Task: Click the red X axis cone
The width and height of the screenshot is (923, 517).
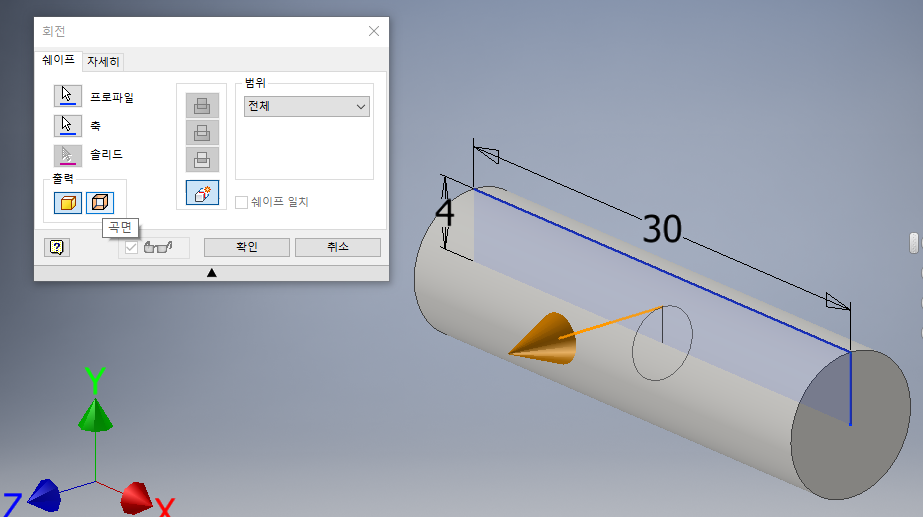Action: pos(136,498)
